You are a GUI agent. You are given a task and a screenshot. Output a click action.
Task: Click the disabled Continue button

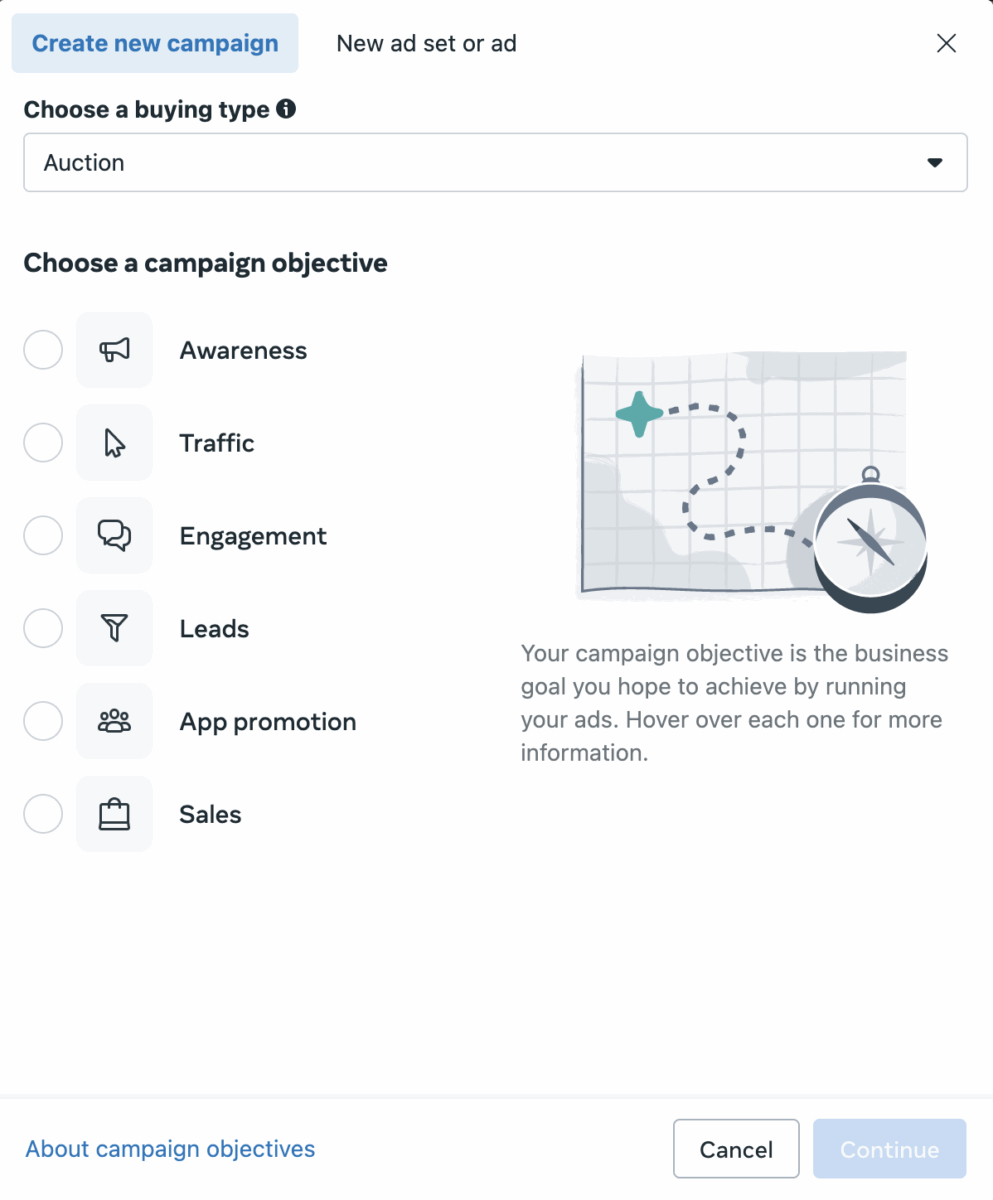pyautogui.click(x=889, y=1148)
